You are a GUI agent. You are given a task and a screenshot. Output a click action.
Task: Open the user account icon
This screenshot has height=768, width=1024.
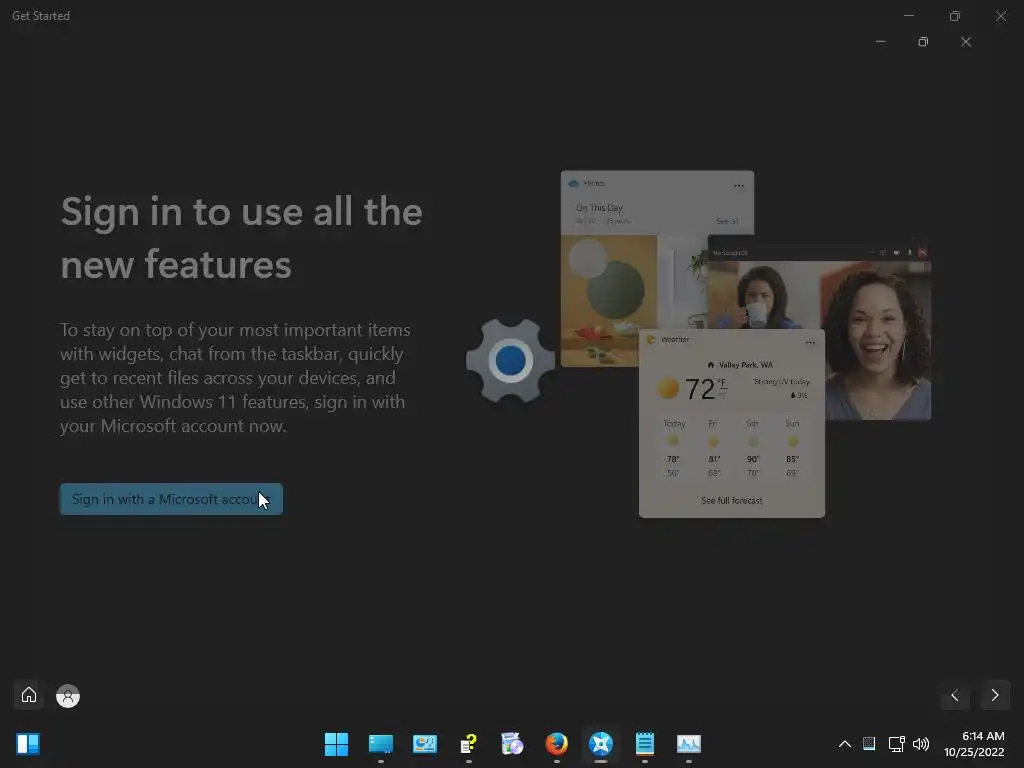click(x=68, y=696)
